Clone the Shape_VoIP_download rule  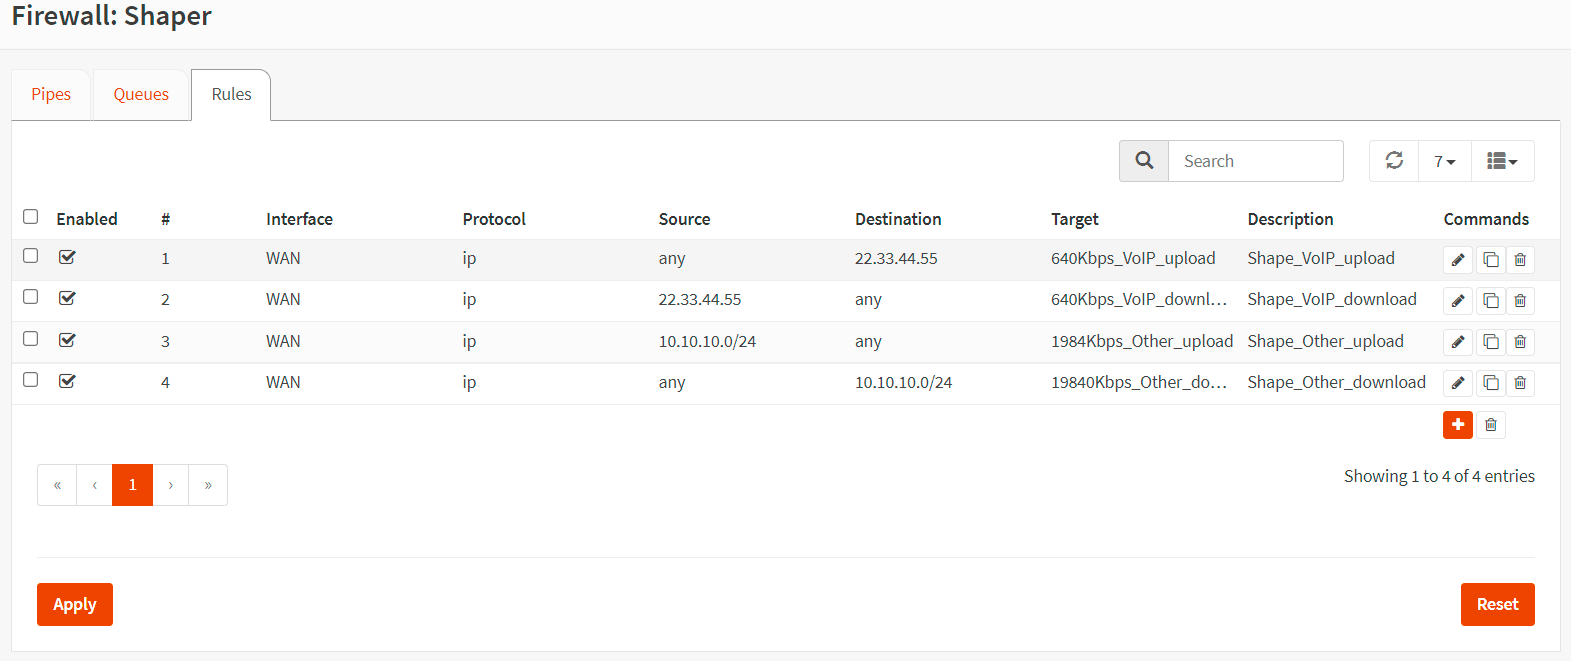[1490, 301]
